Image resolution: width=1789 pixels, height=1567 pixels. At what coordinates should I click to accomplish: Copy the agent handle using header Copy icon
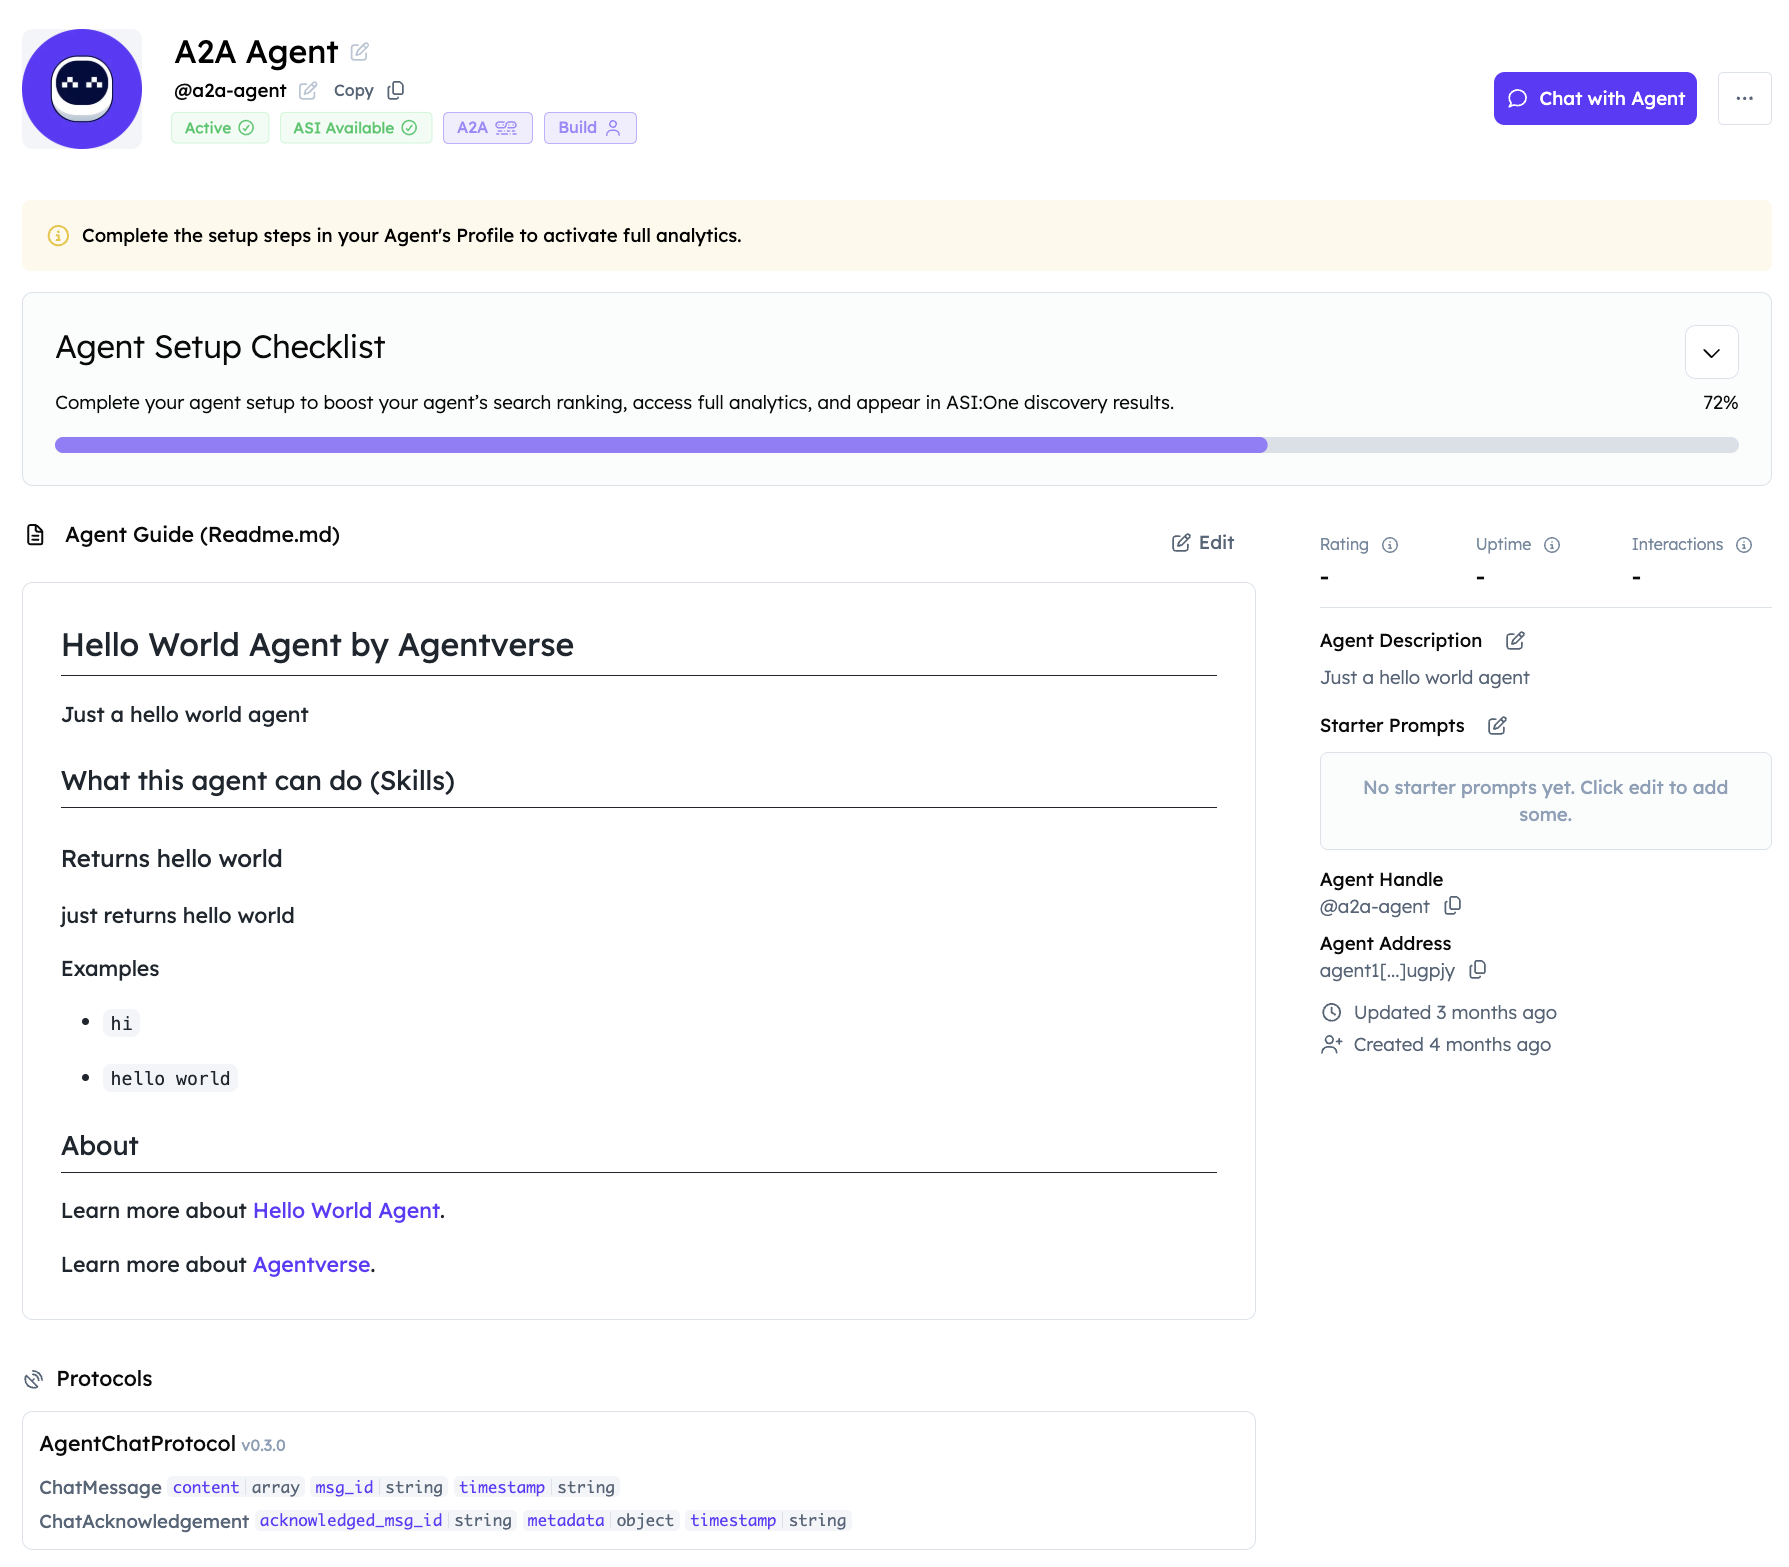[x=396, y=90]
